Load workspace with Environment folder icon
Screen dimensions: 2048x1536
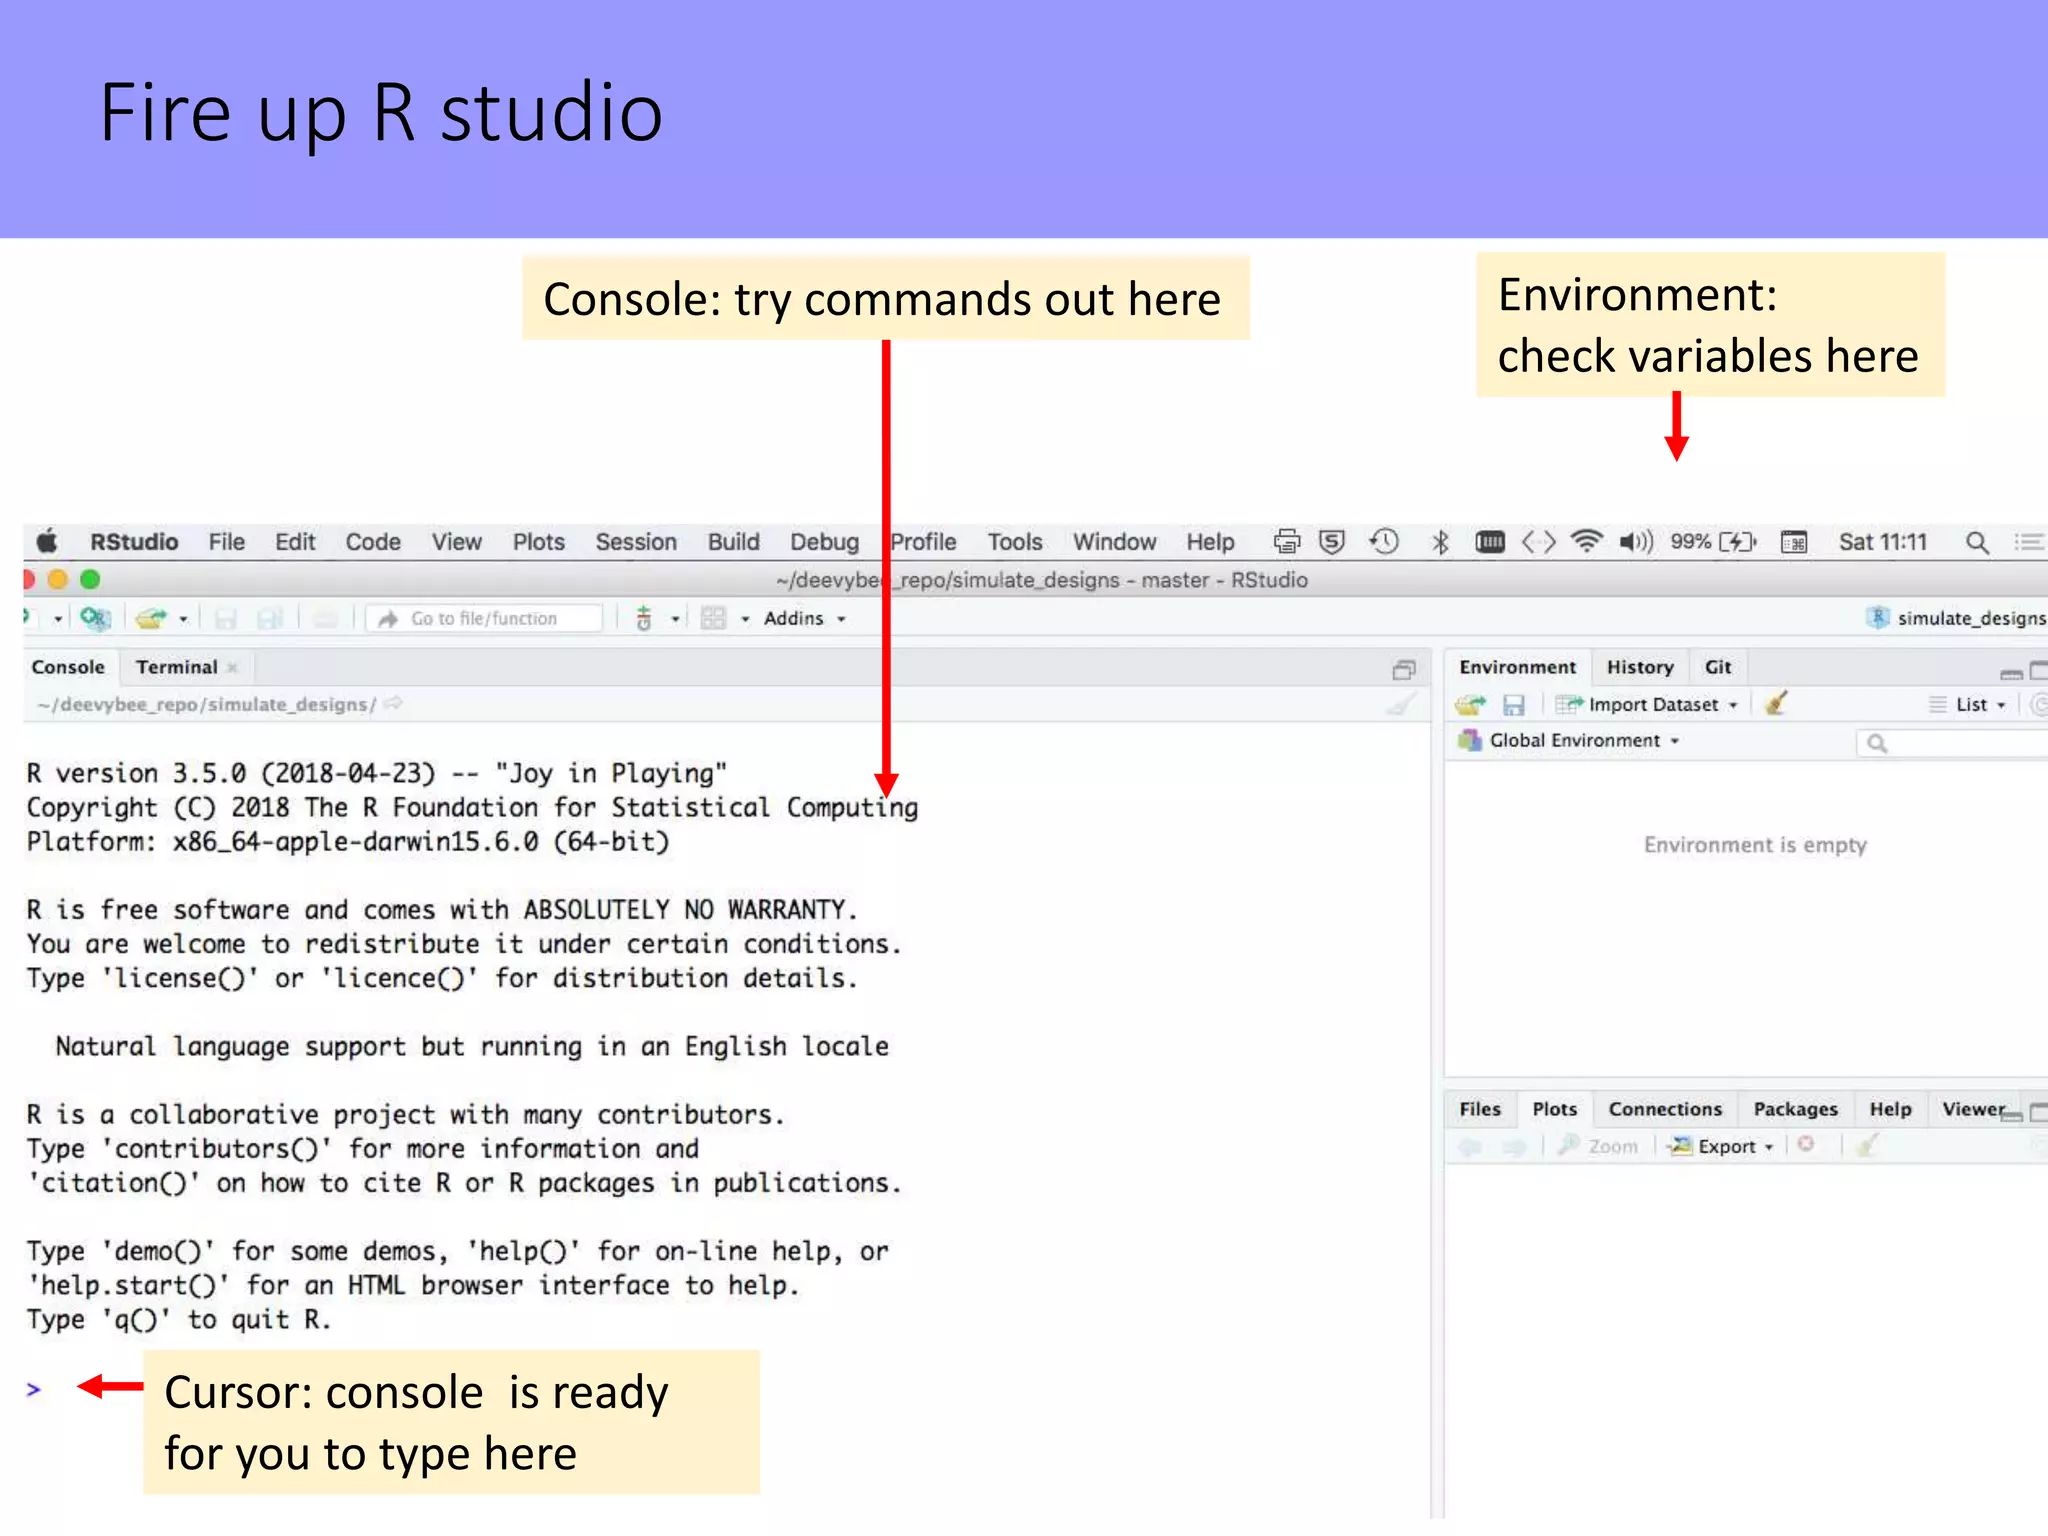coord(1470,705)
